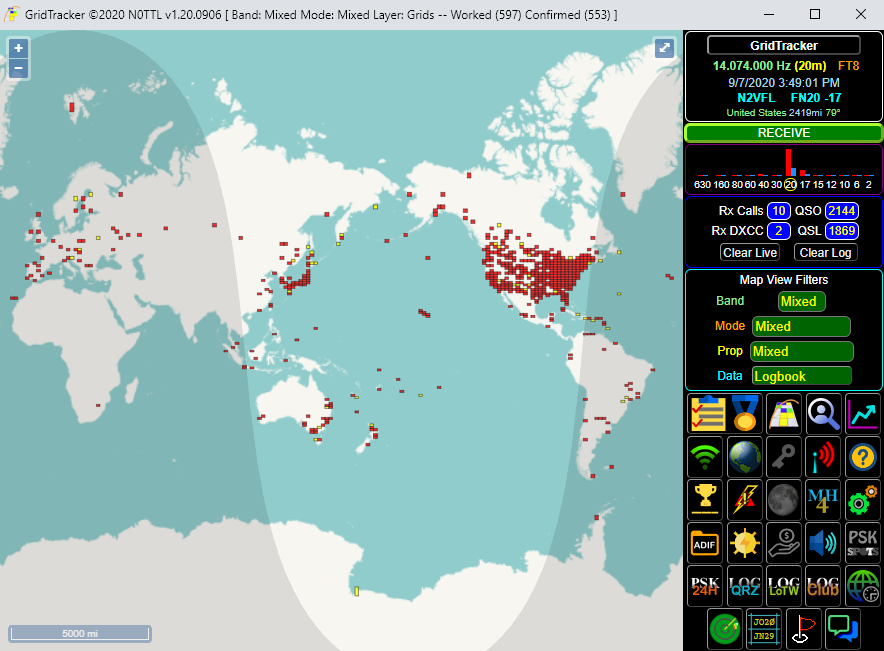
Task: Click the PSK Spots icon
Action: [x=863, y=542]
